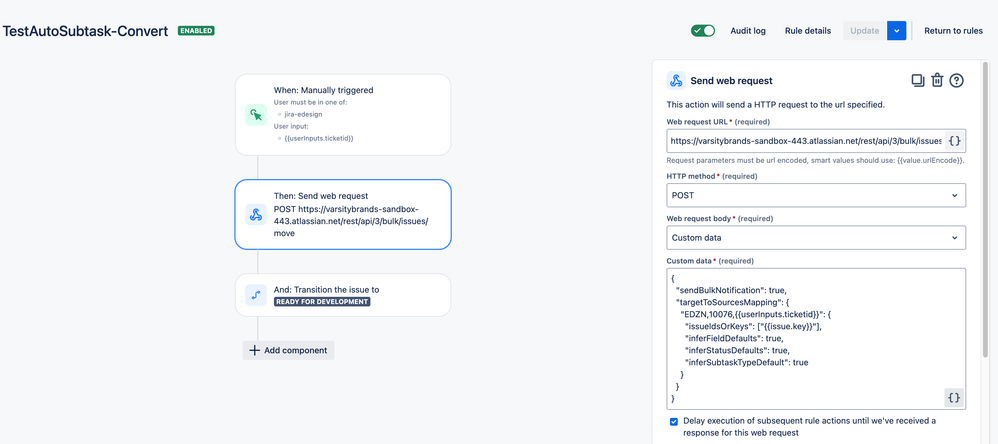This screenshot has height=444, width=998.
Task: Expand the Update button dropdown arrow
Action: 897,31
